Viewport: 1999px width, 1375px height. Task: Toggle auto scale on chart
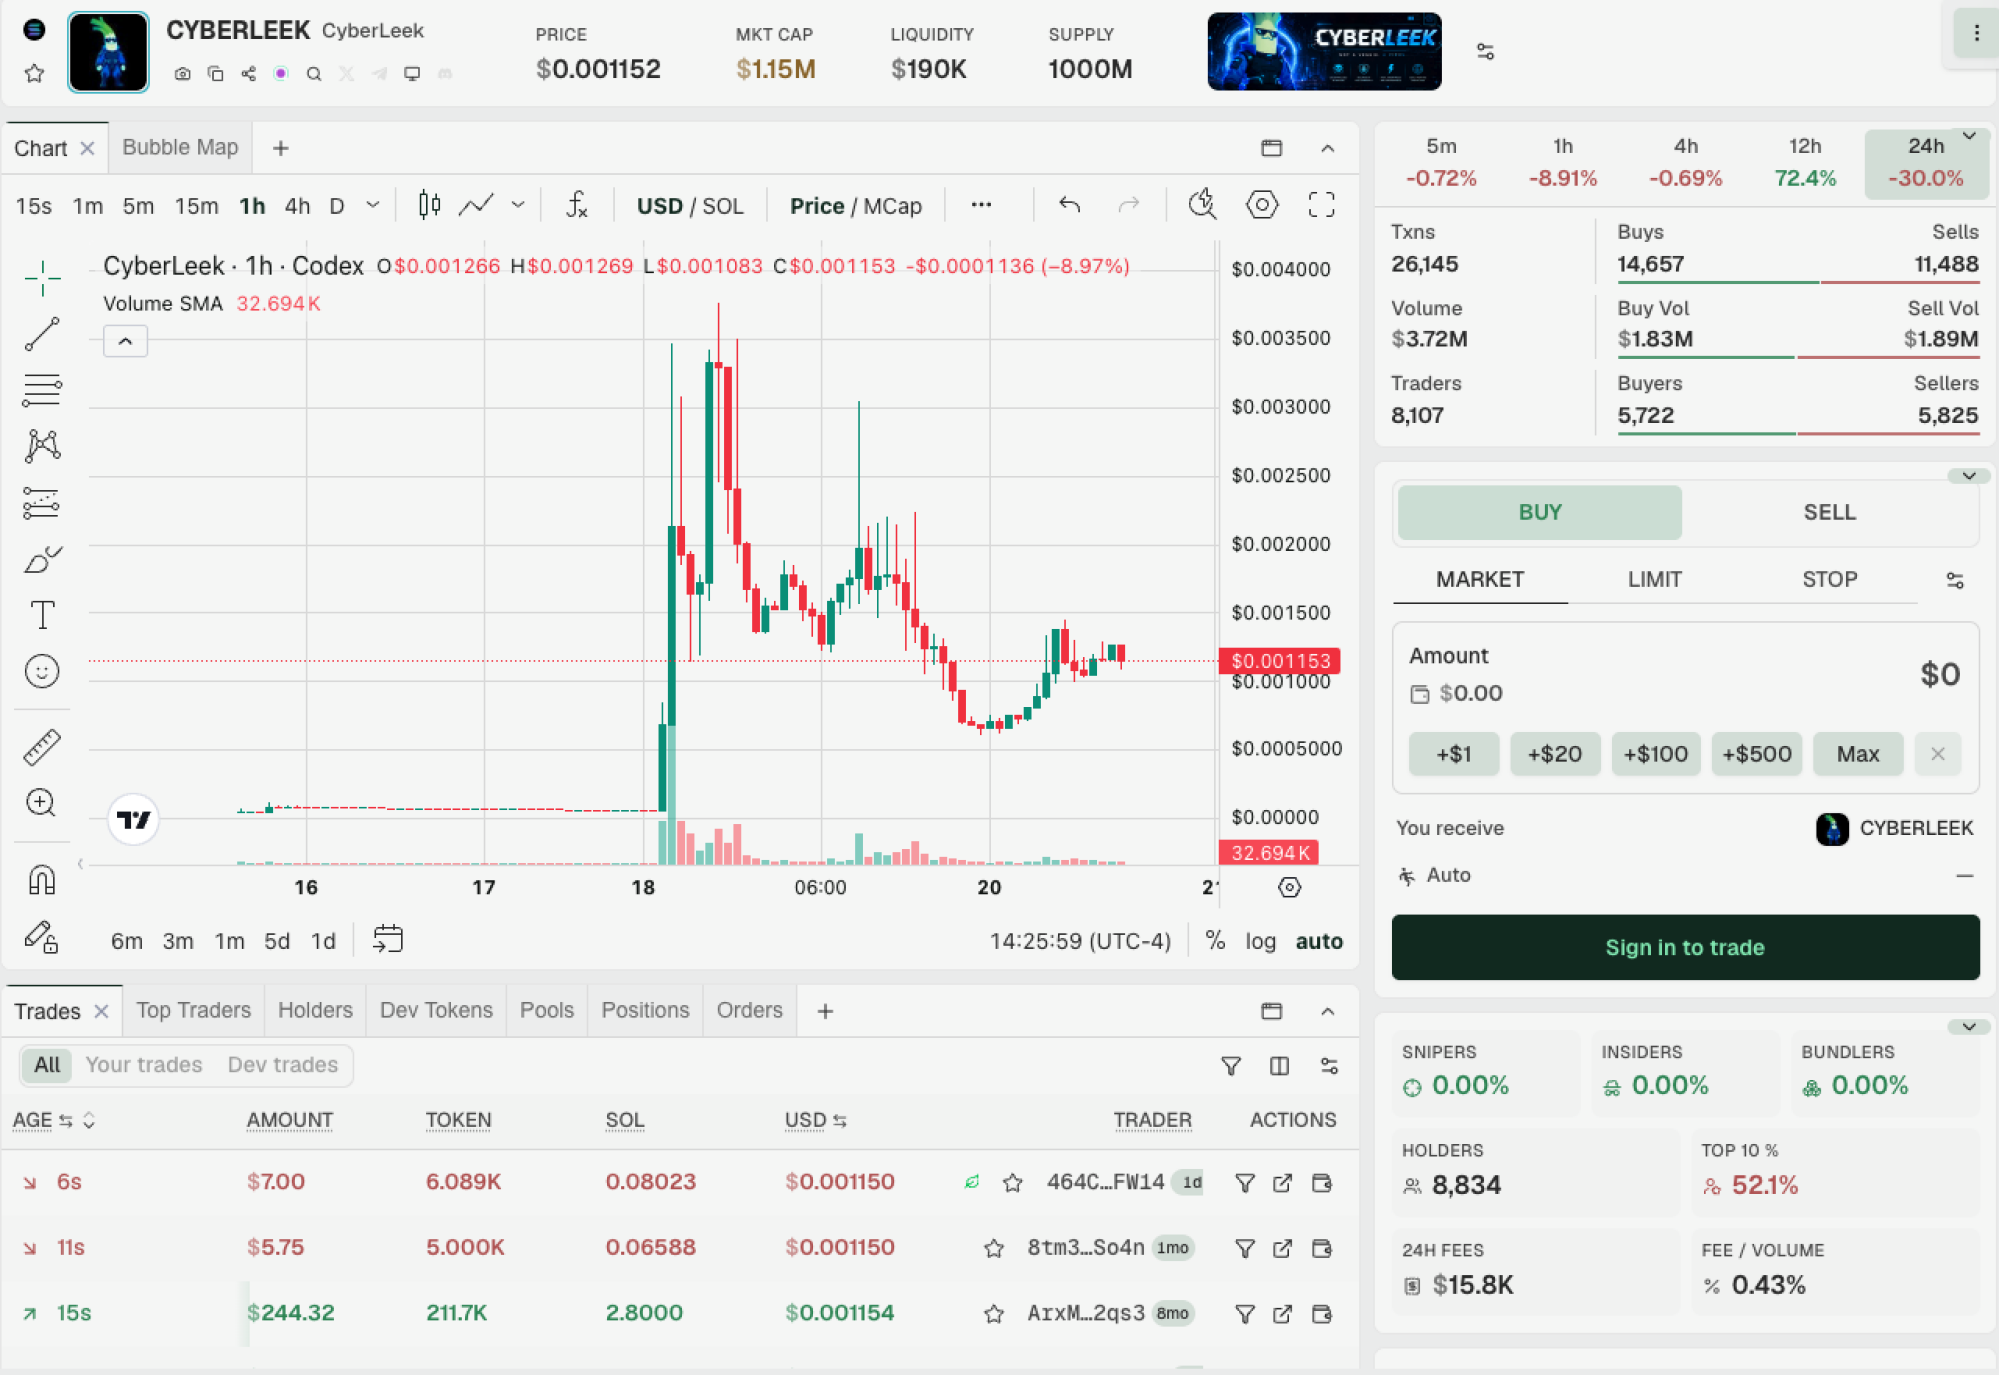[x=1319, y=940]
